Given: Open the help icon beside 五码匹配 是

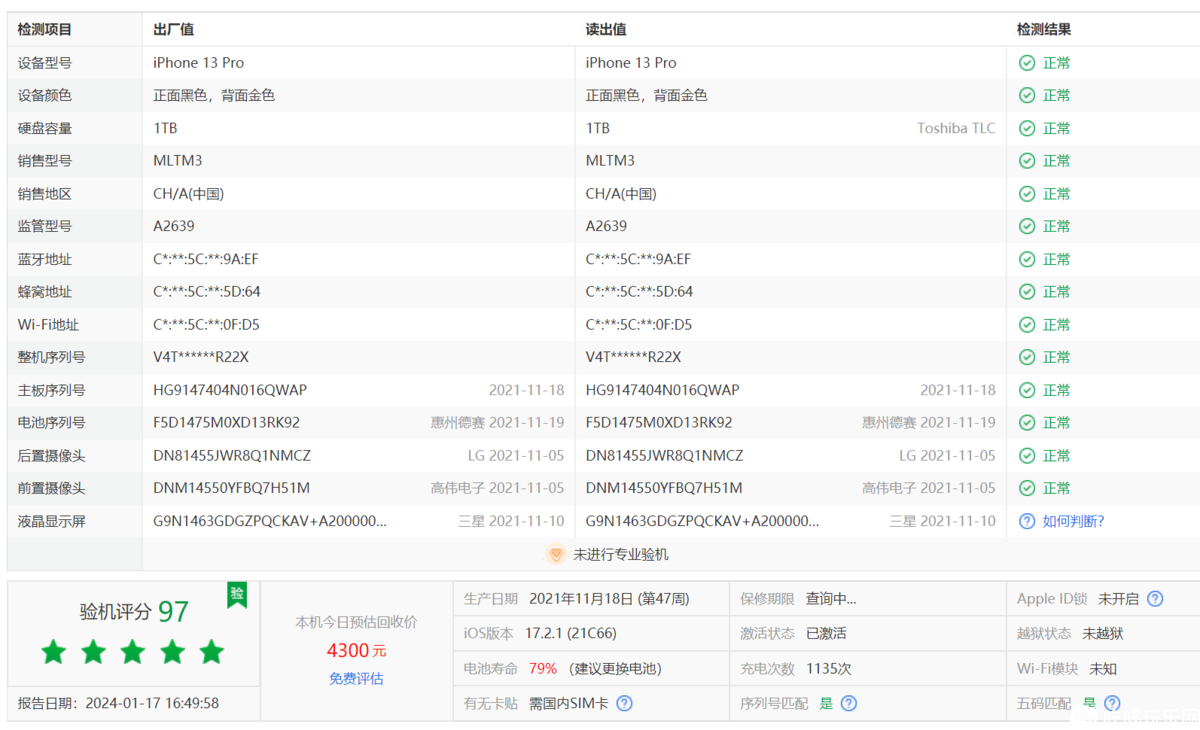Looking at the screenshot, I should 1112,703.
